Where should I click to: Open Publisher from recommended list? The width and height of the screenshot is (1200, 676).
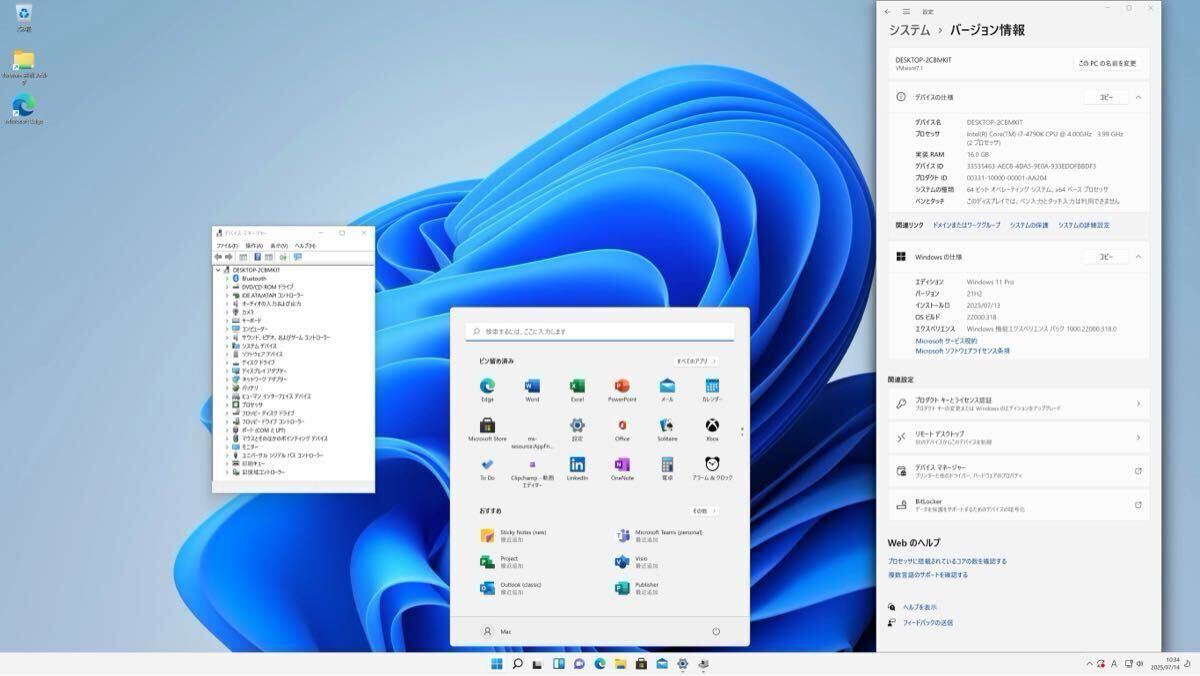coord(638,588)
